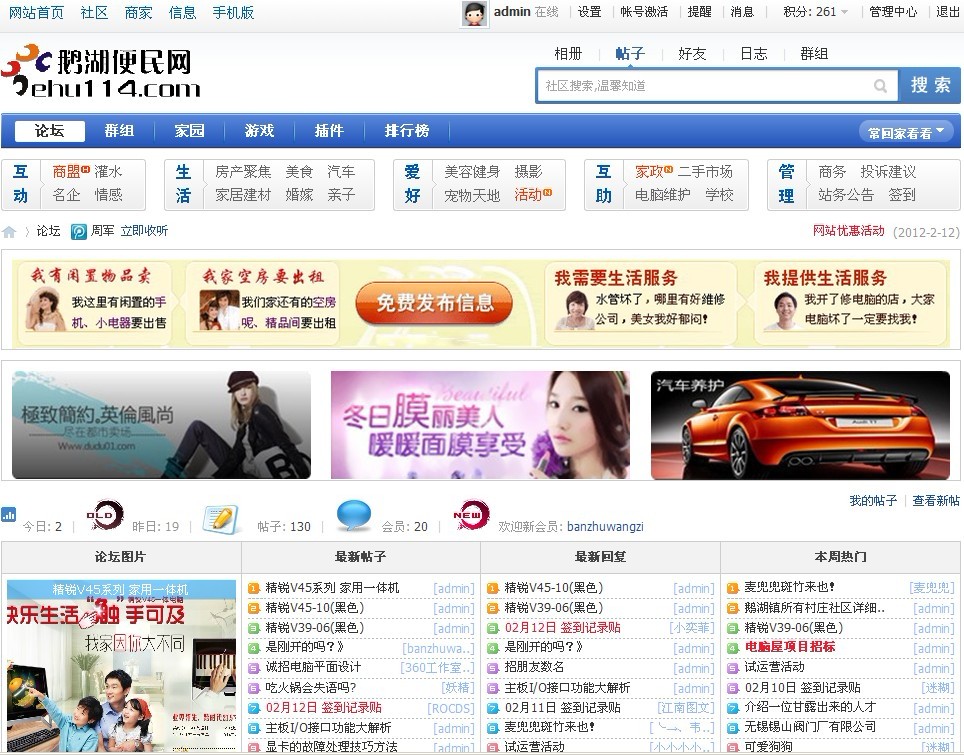Viewport: 964px width, 755px height.
Task: Open the 设置 link
Action: 589,12
